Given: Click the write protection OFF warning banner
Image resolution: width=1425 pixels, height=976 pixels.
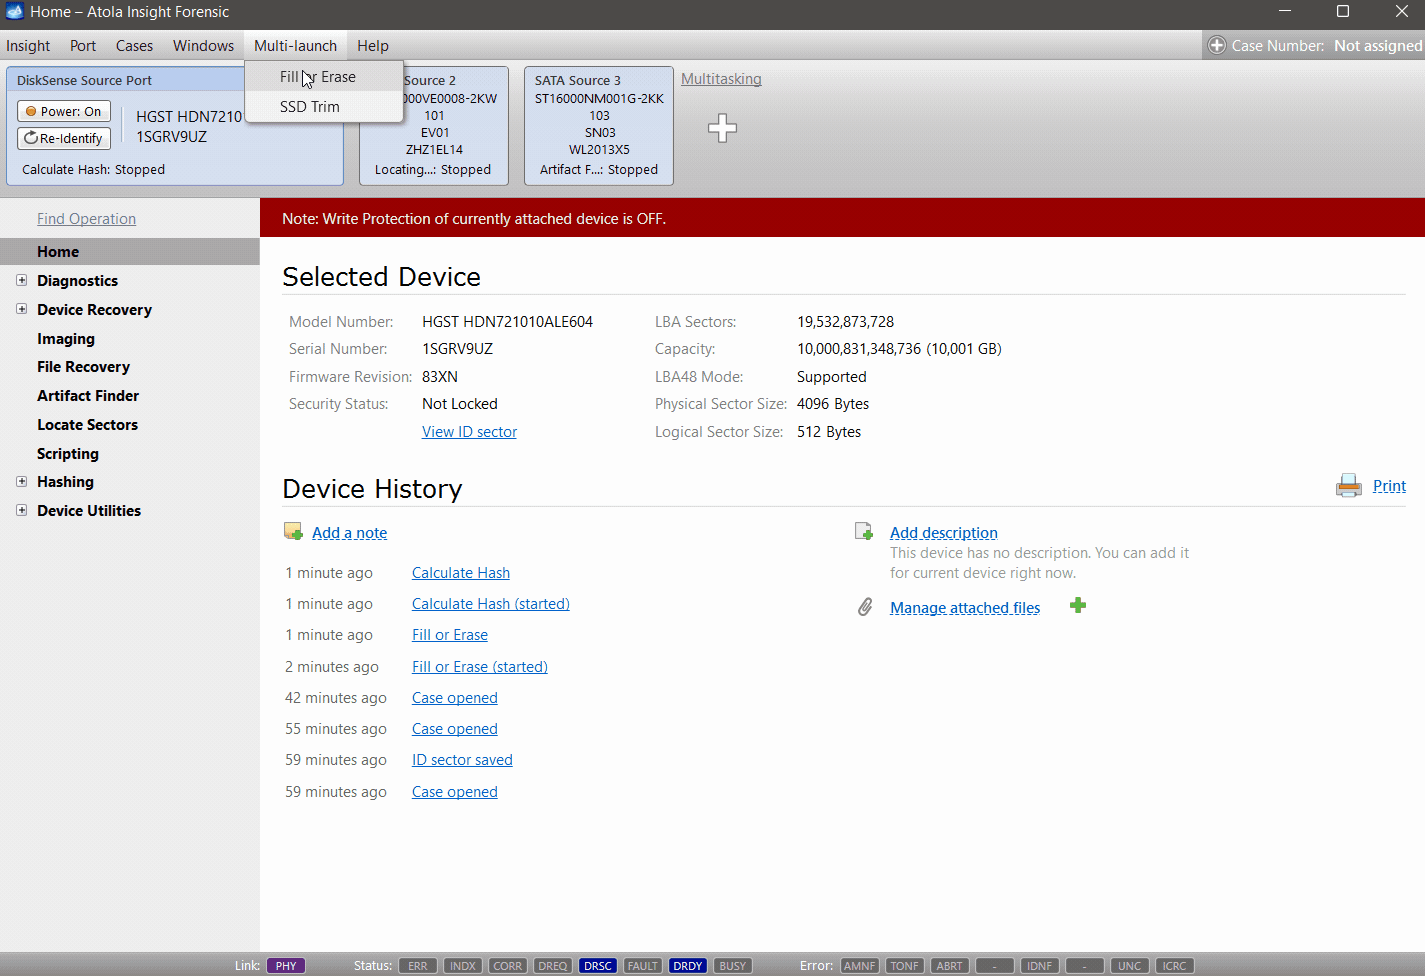Looking at the screenshot, I should (842, 218).
